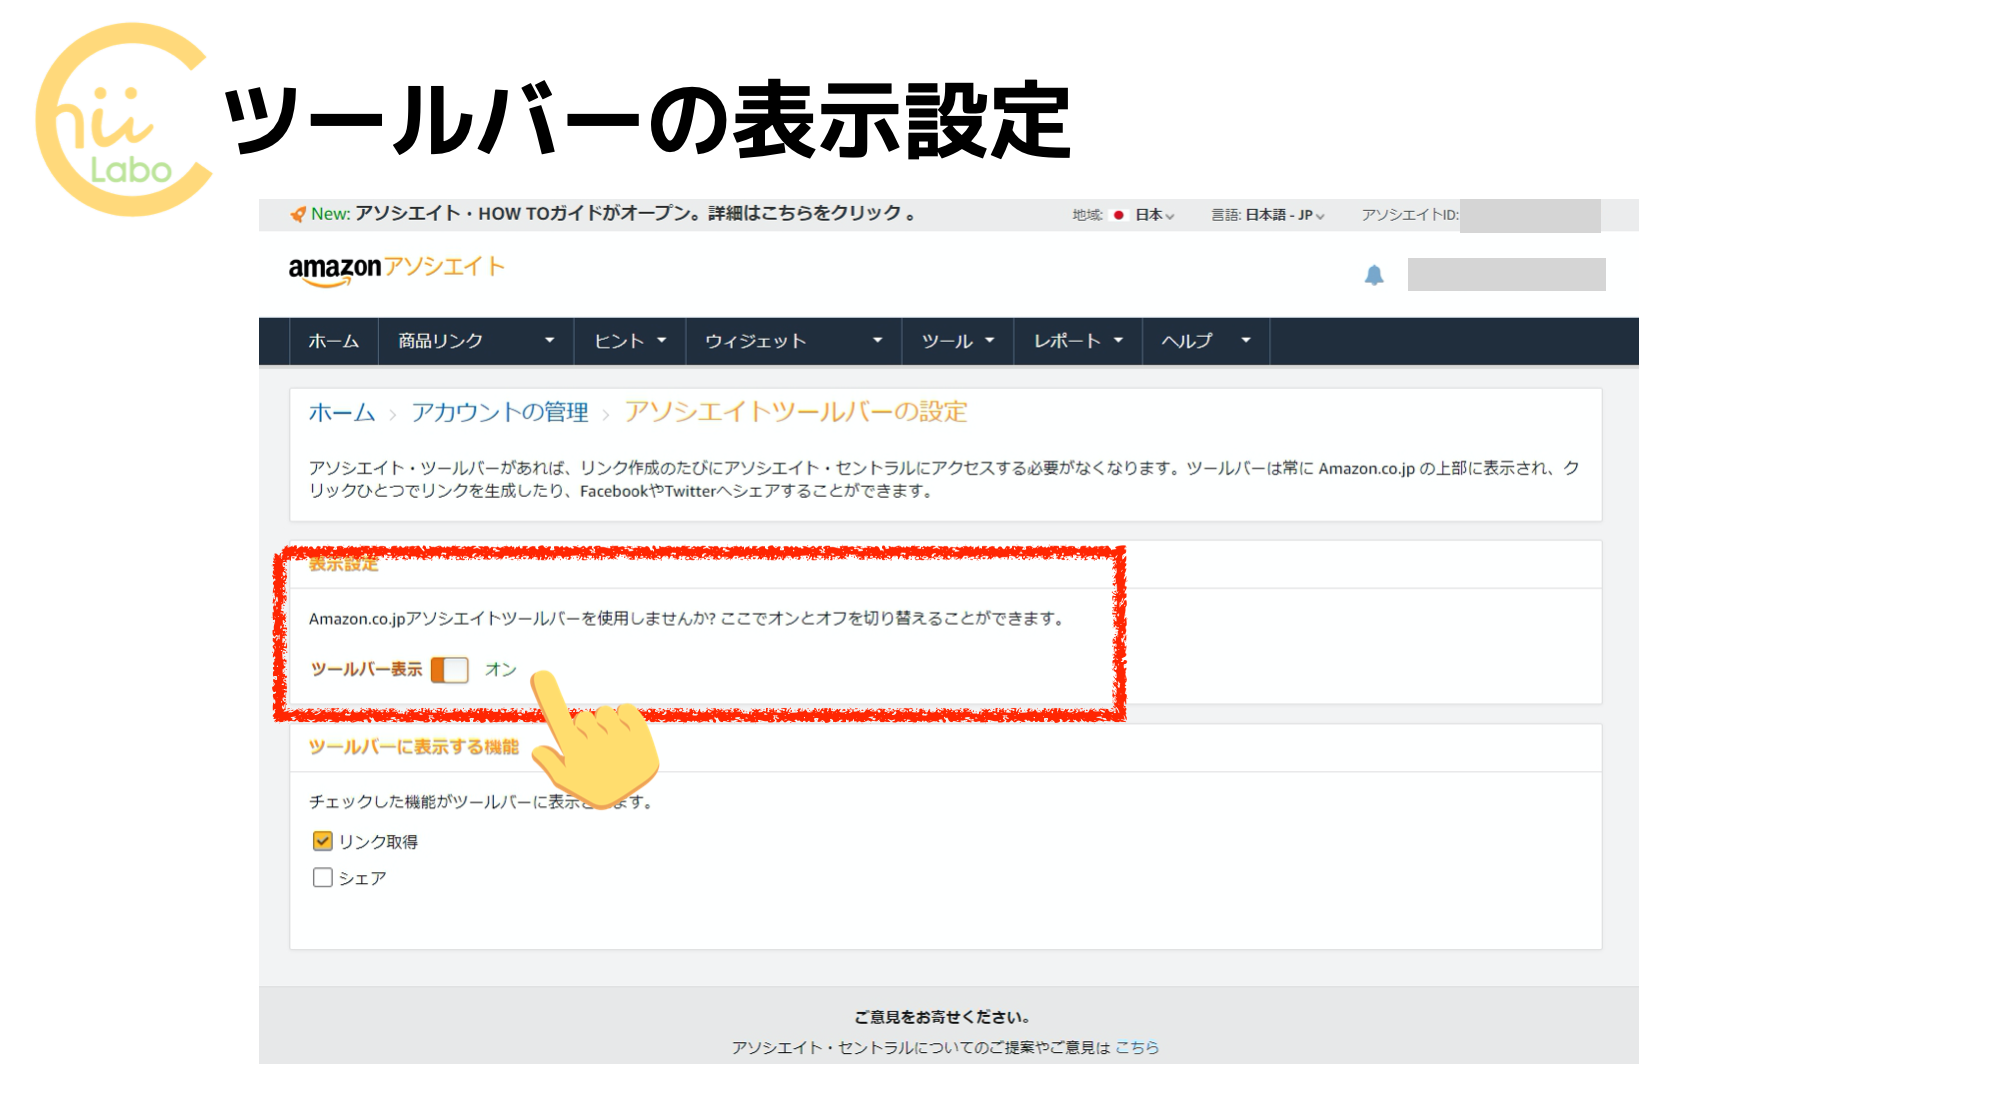Screen dimensions: 2000x1106
Task: Click the Japan flag icon beside 地域
Action: [x=1120, y=213]
